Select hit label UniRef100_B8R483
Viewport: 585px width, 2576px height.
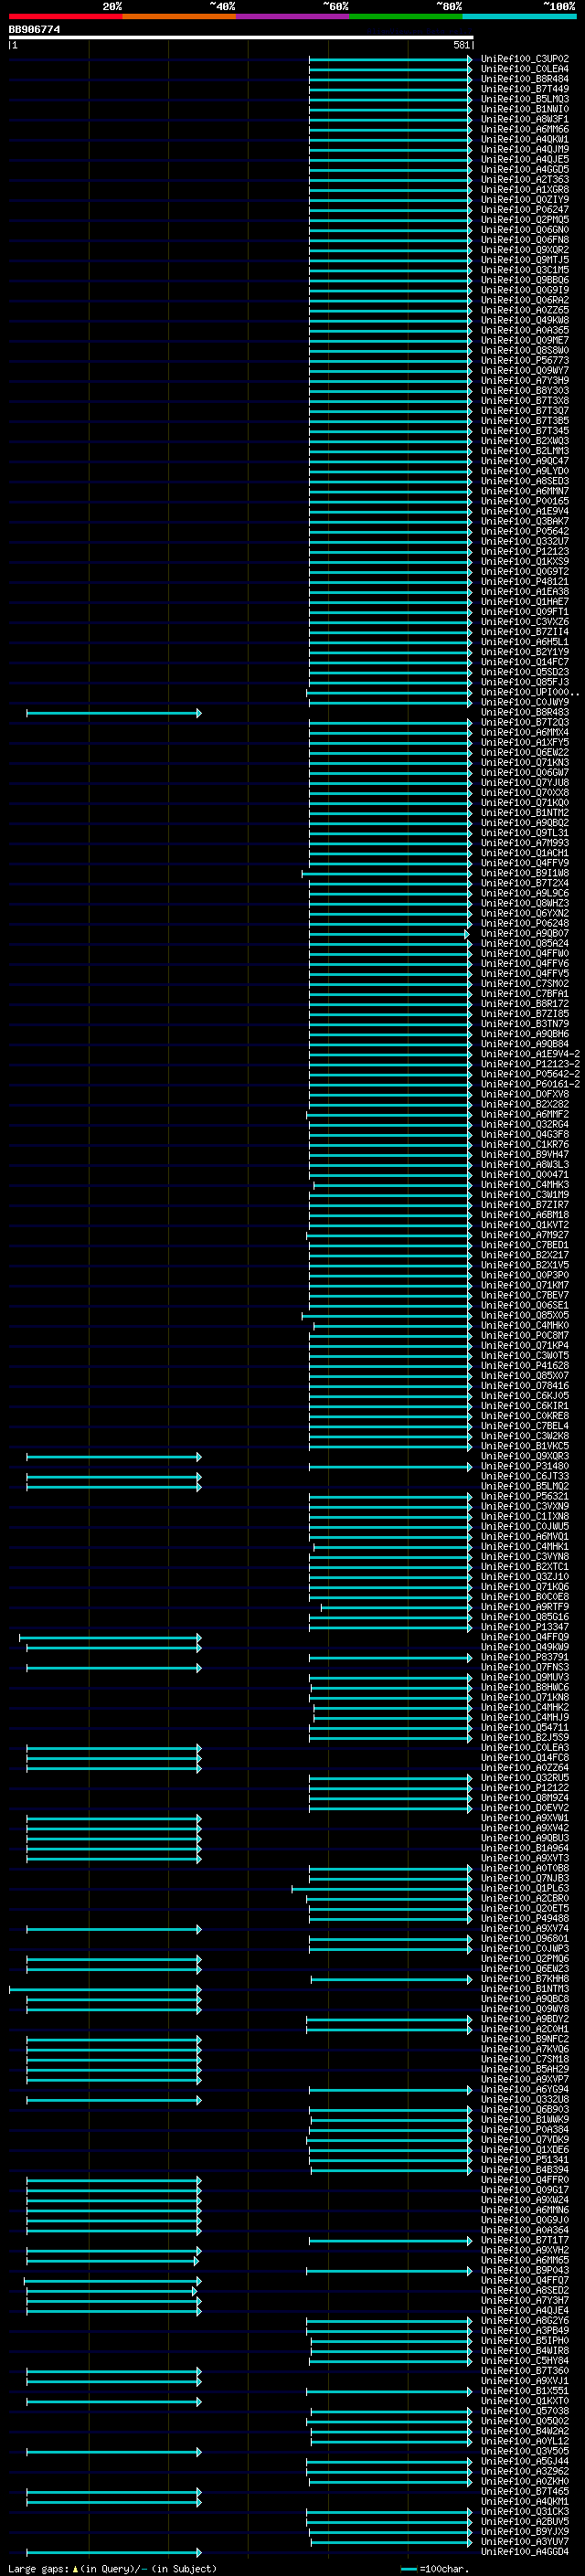click(x=524, y=713)
